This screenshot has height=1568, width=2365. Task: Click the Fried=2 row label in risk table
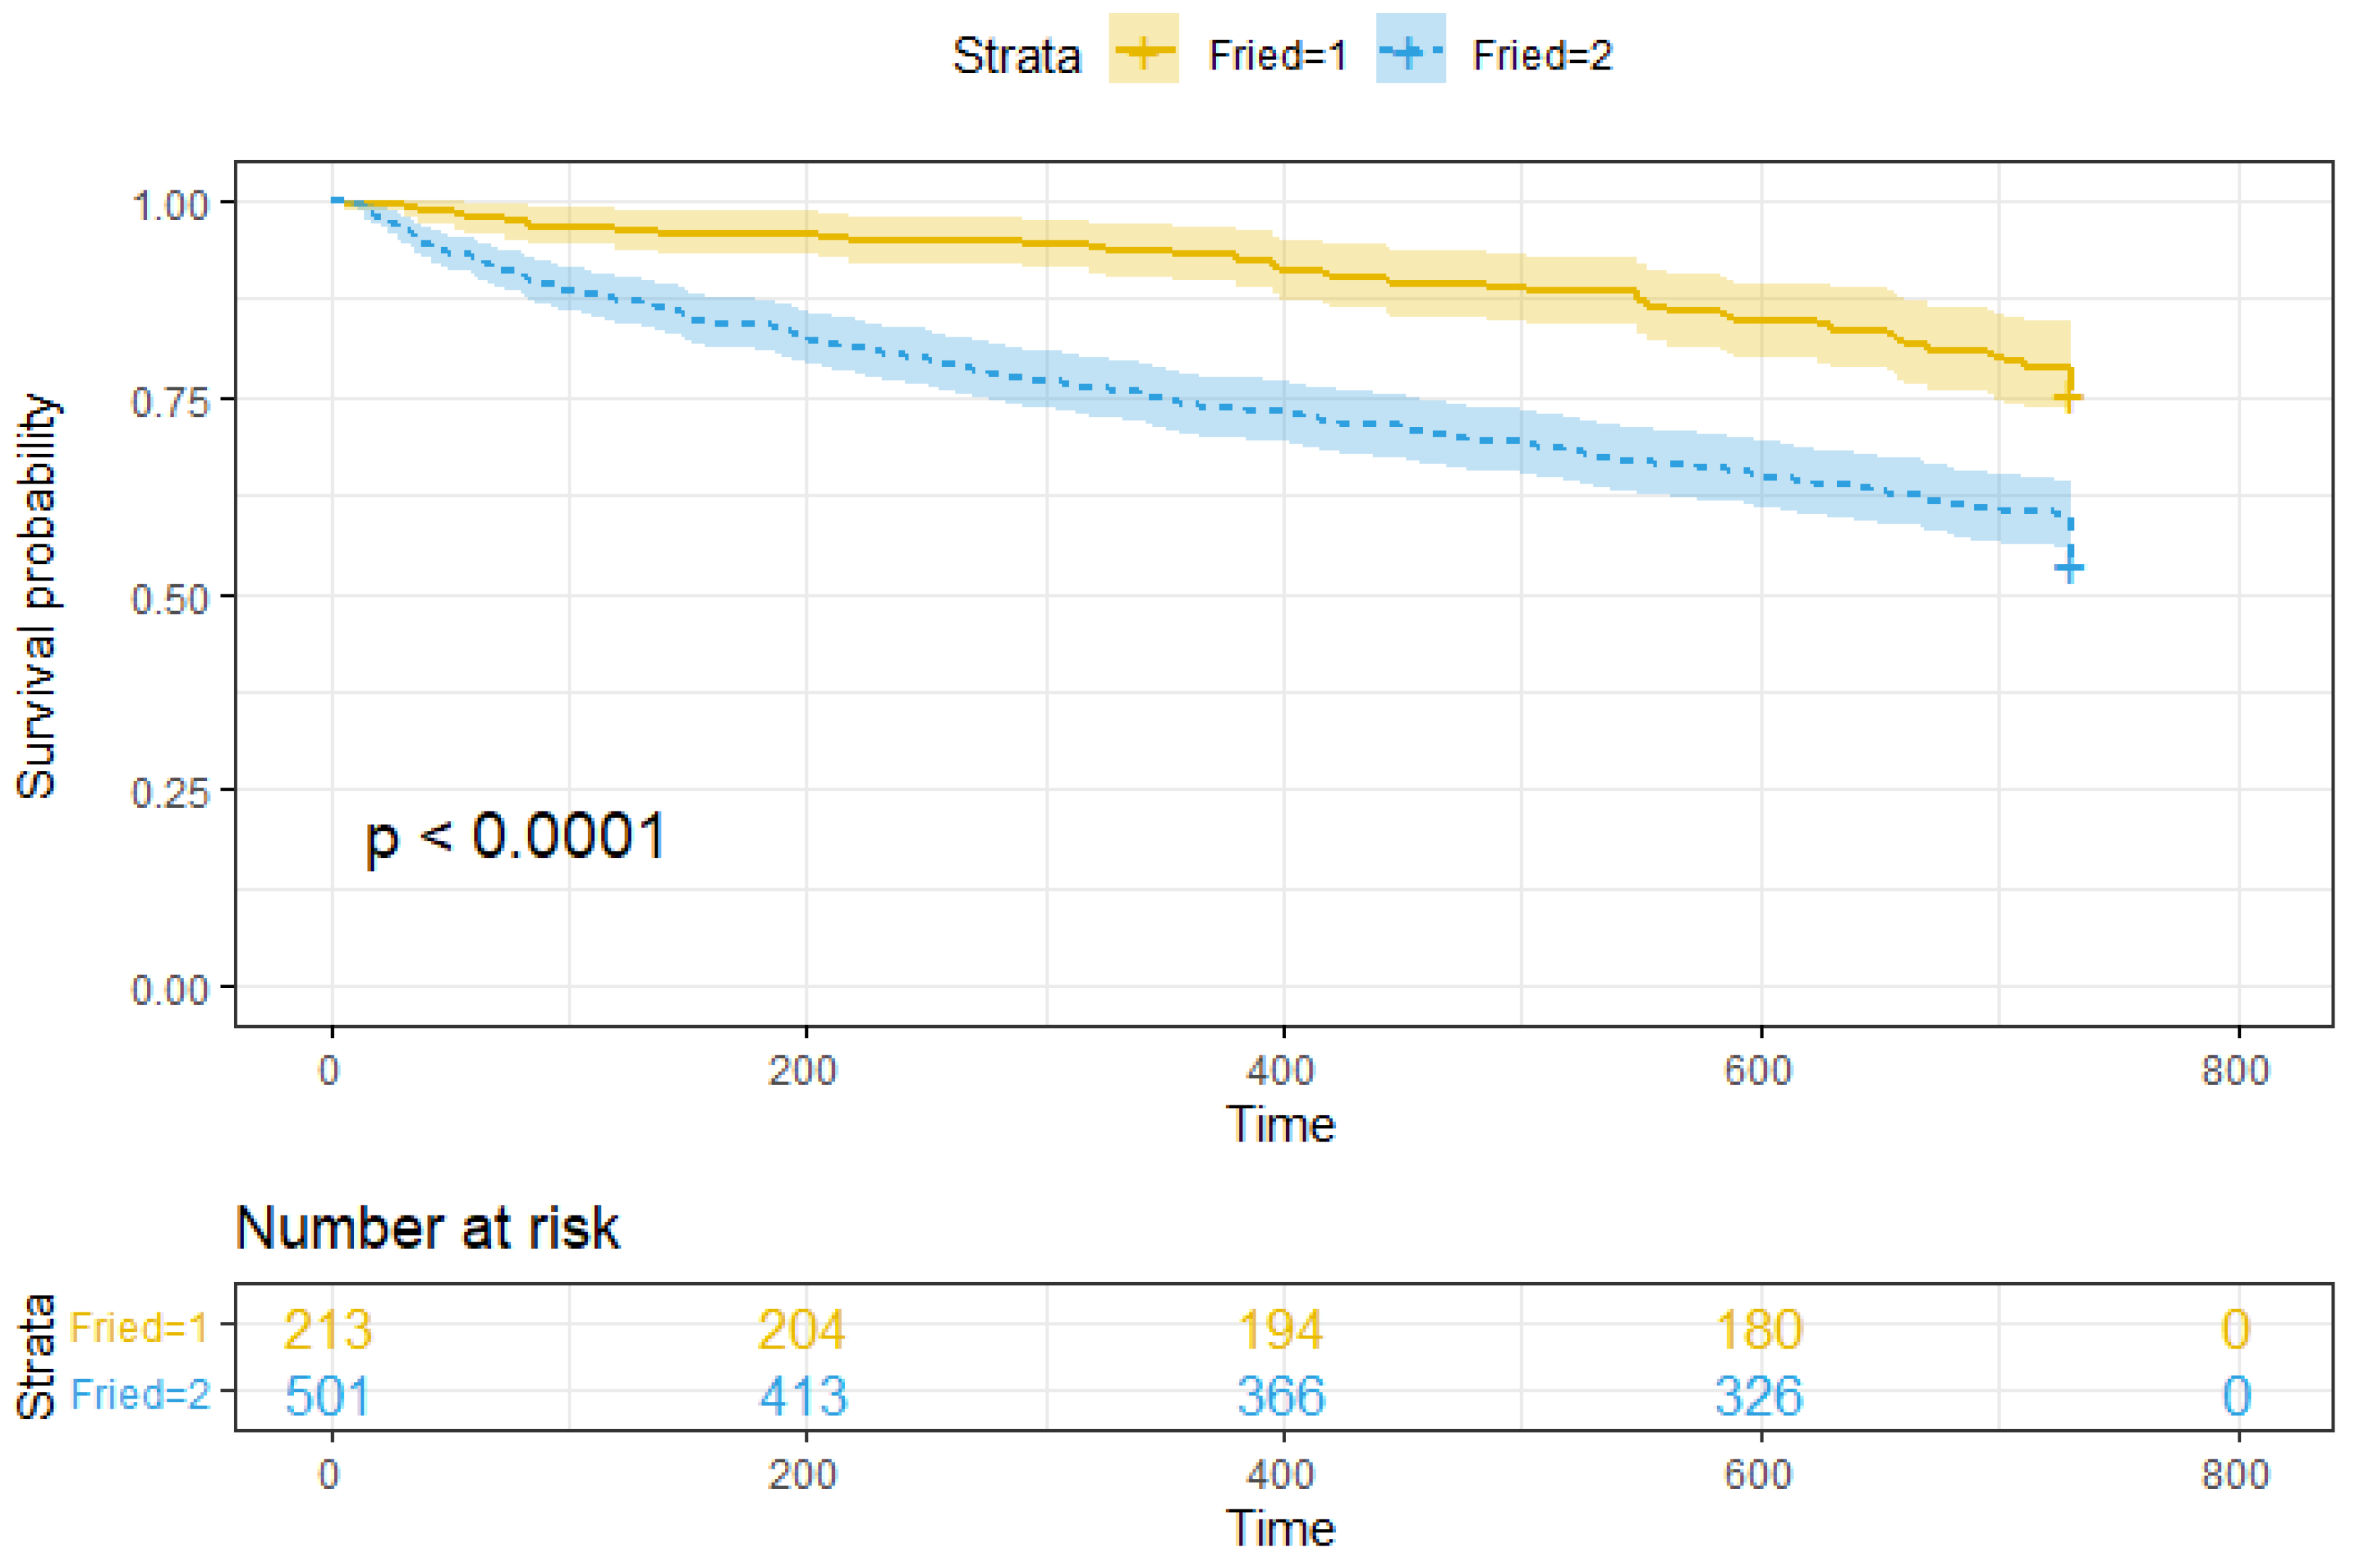pyautogui.click(x=140, y=1394)
